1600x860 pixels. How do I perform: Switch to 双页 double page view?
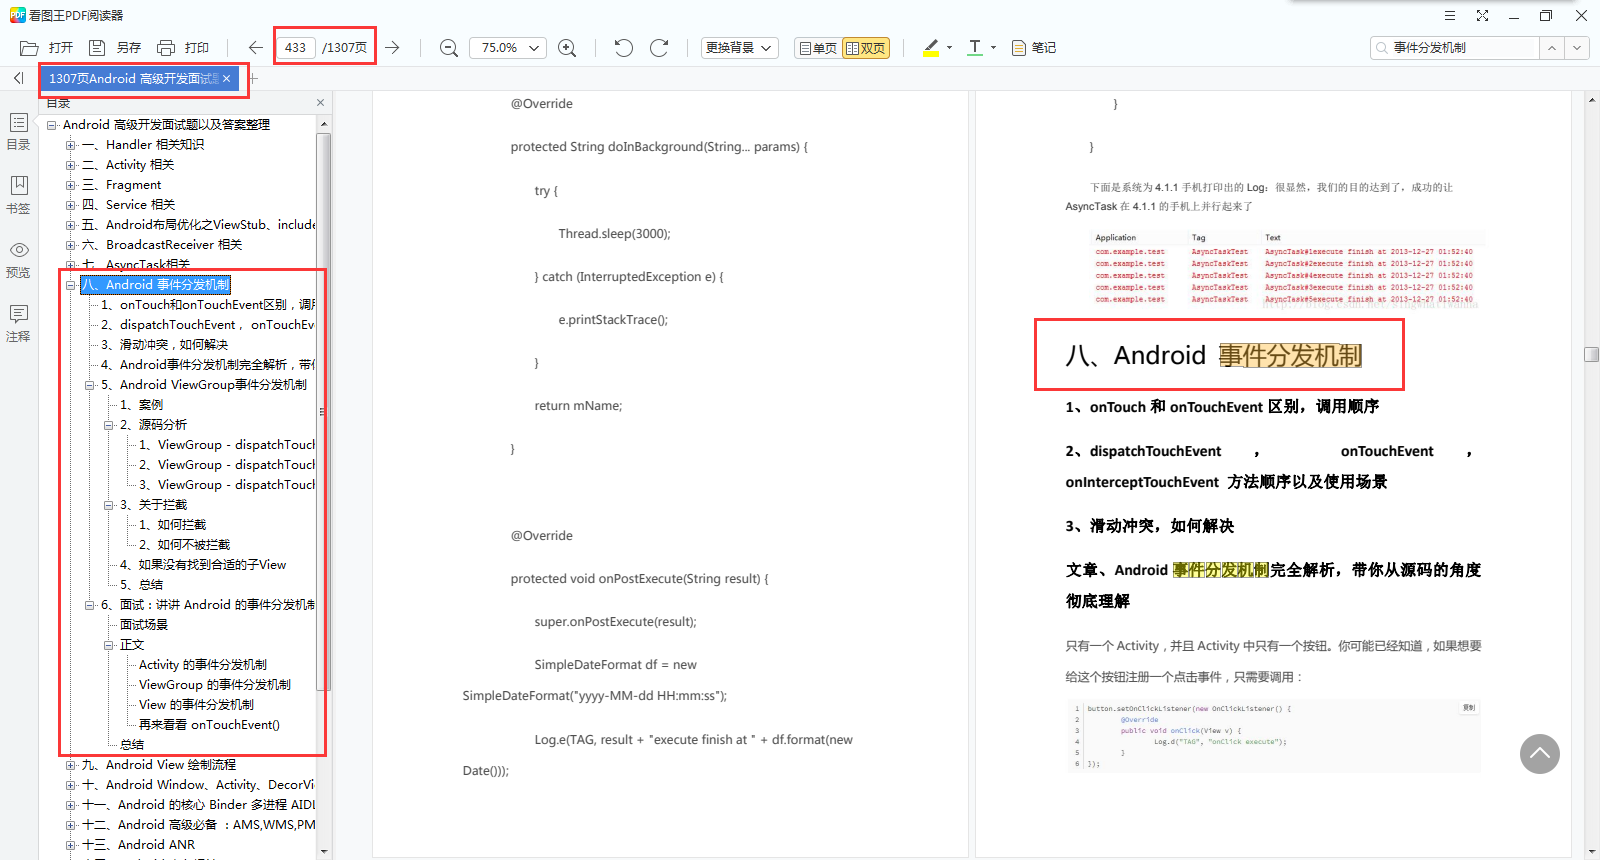tap(866, 48)
